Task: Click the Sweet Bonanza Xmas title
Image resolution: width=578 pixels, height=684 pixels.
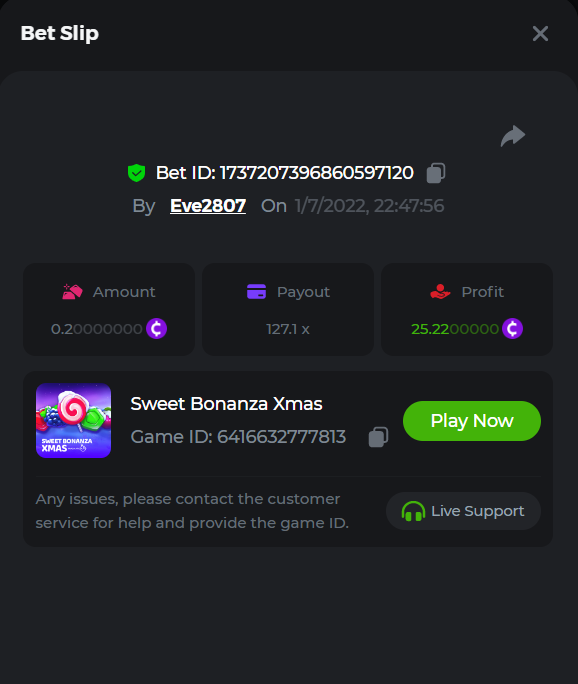Action: click(x=226, y=404)
